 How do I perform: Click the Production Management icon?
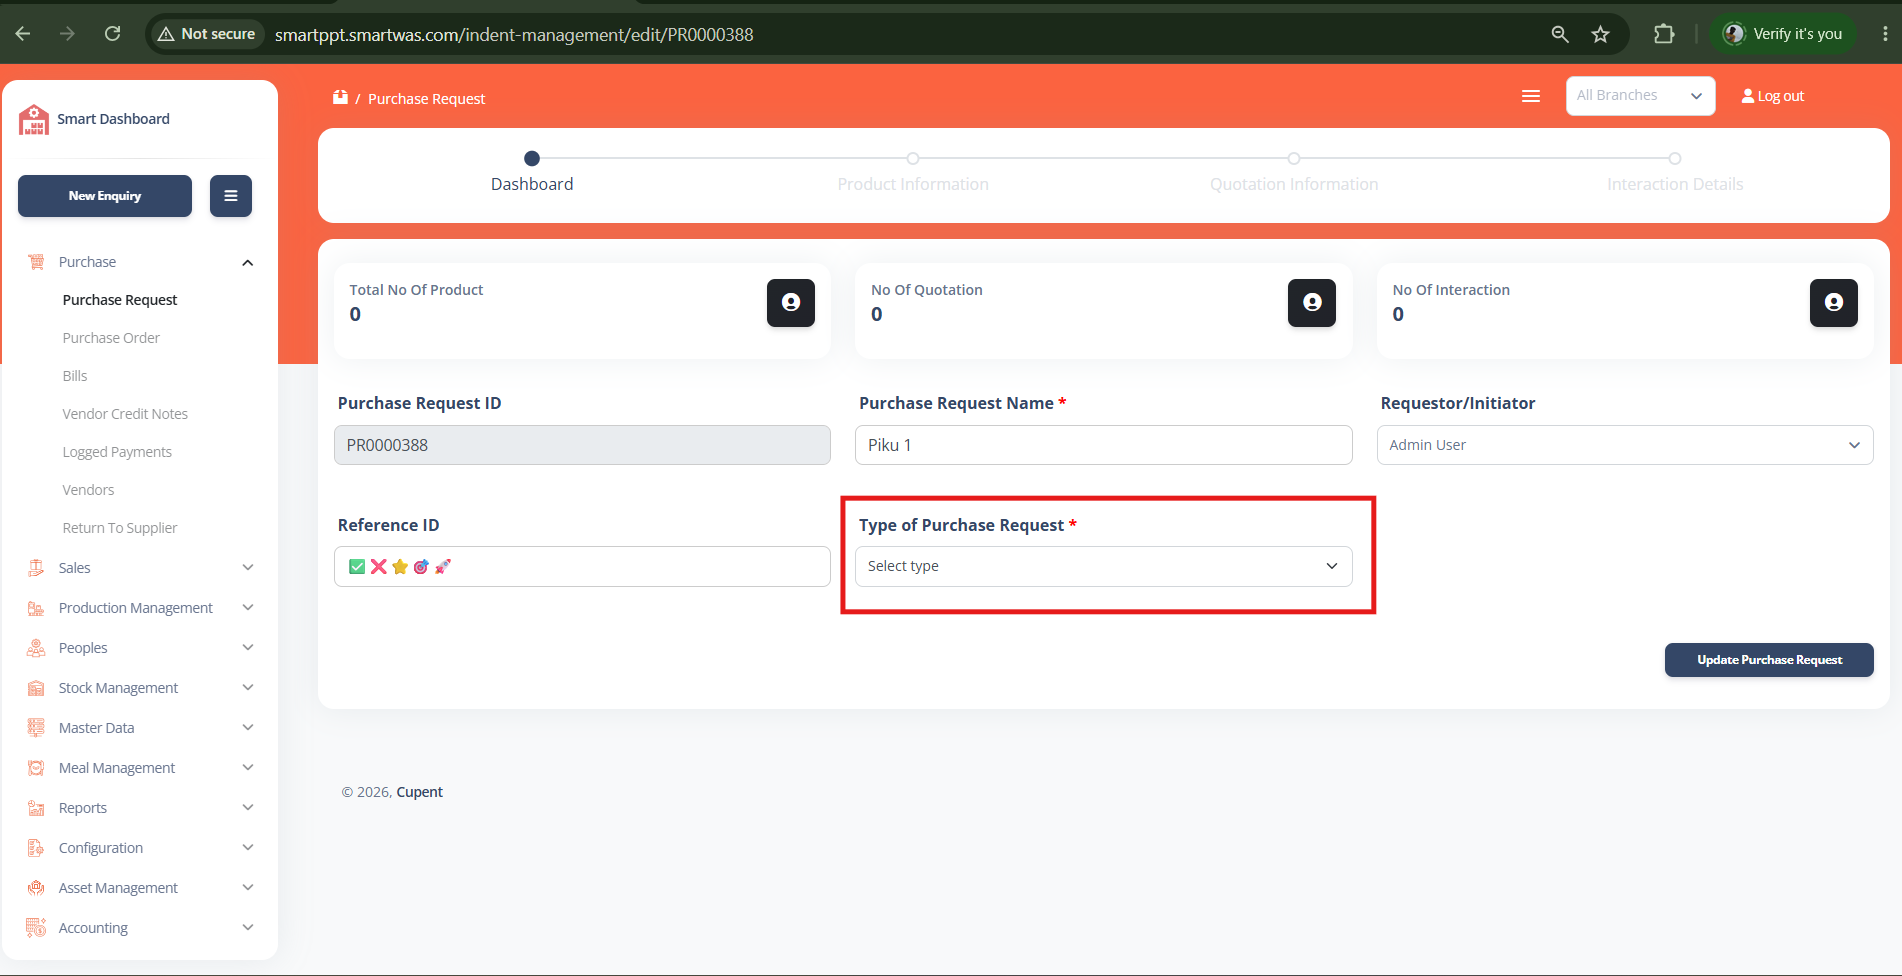36,608
